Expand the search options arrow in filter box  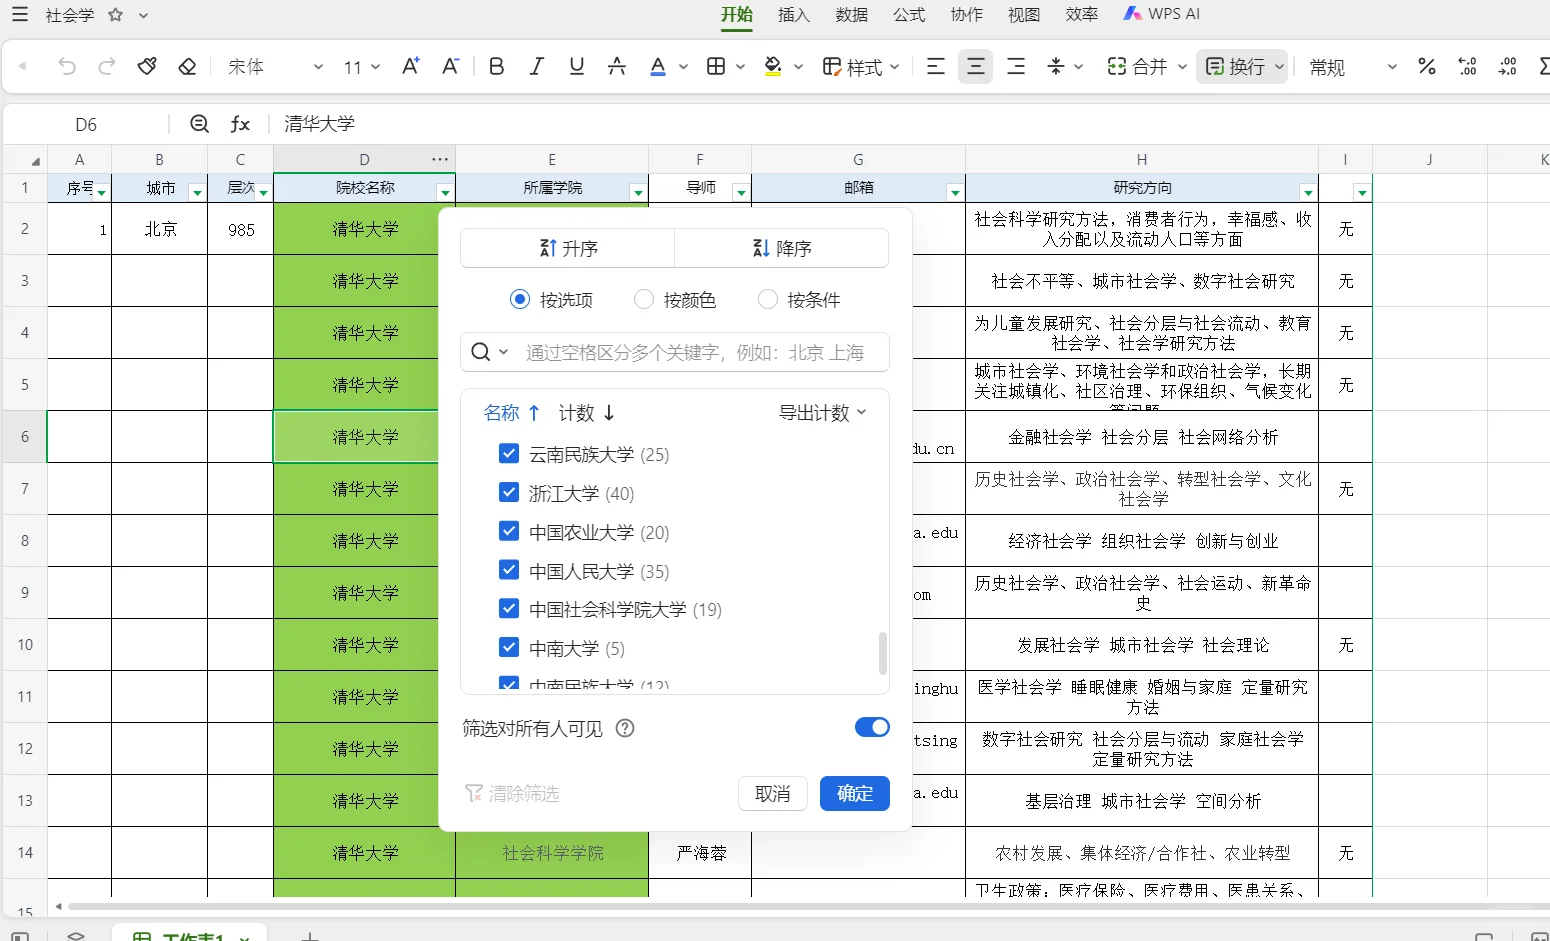coord(503,352)
